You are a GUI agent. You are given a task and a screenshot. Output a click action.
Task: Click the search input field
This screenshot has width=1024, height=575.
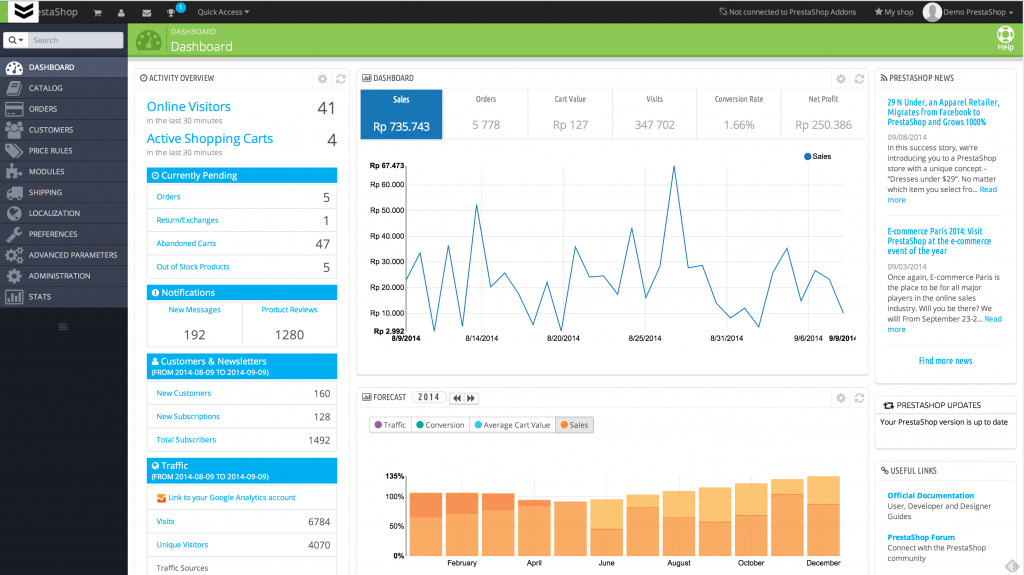(x=75, y=41)
